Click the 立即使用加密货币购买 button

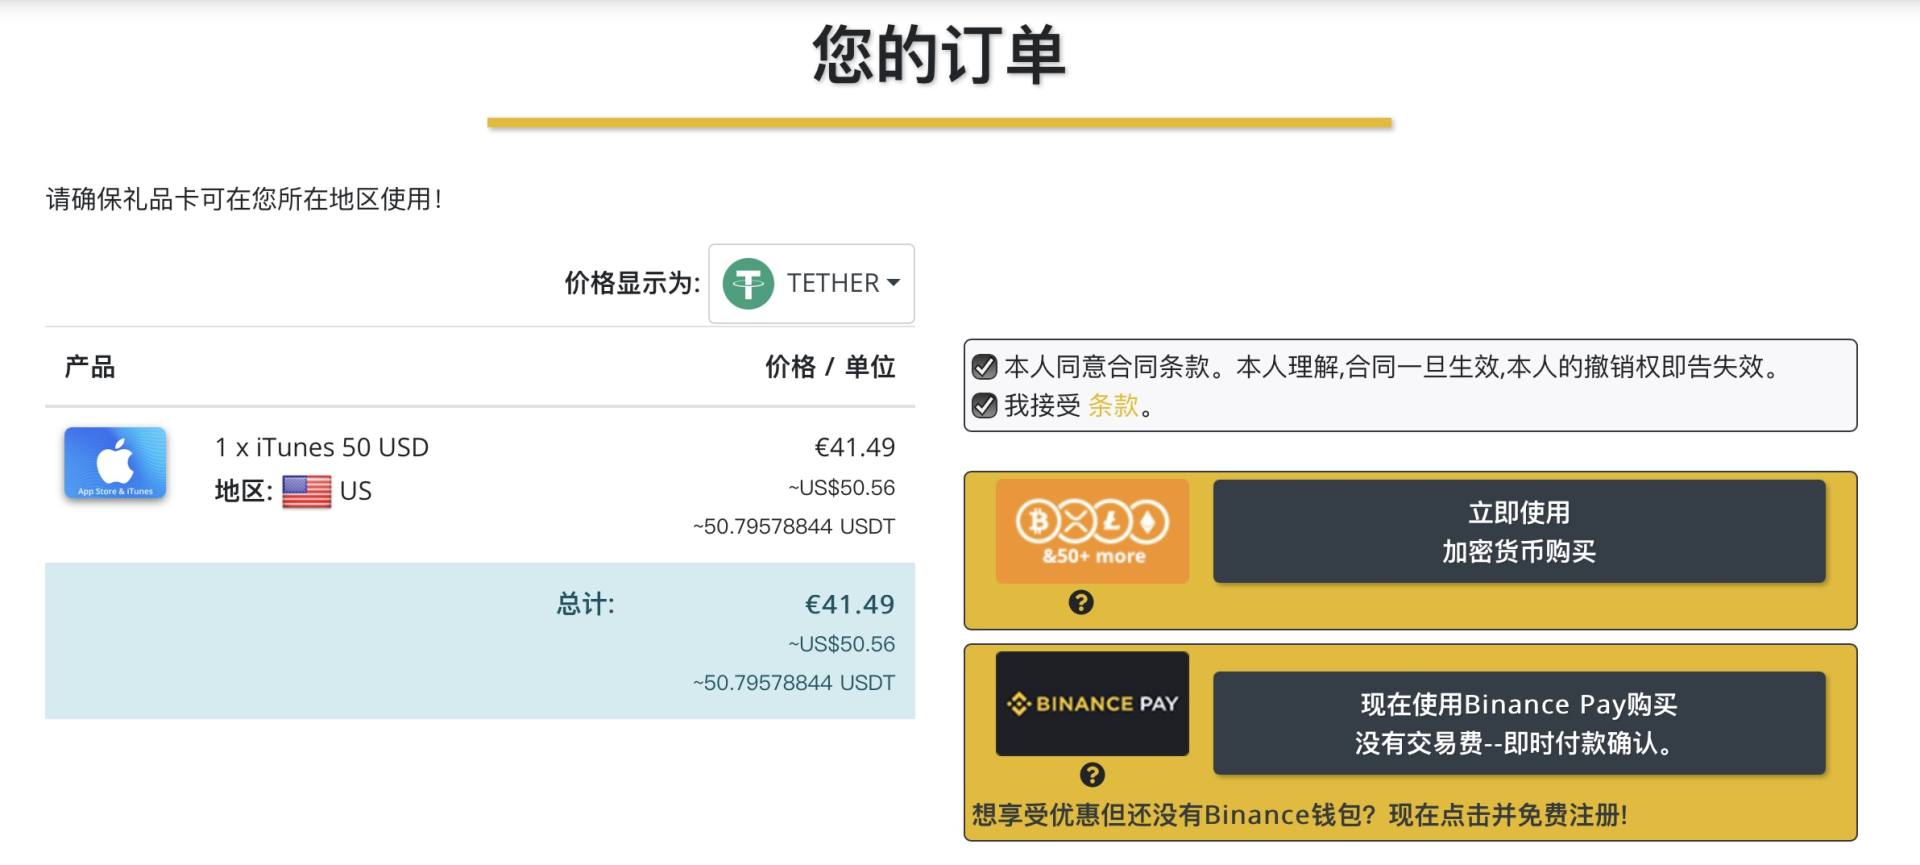1518,531
